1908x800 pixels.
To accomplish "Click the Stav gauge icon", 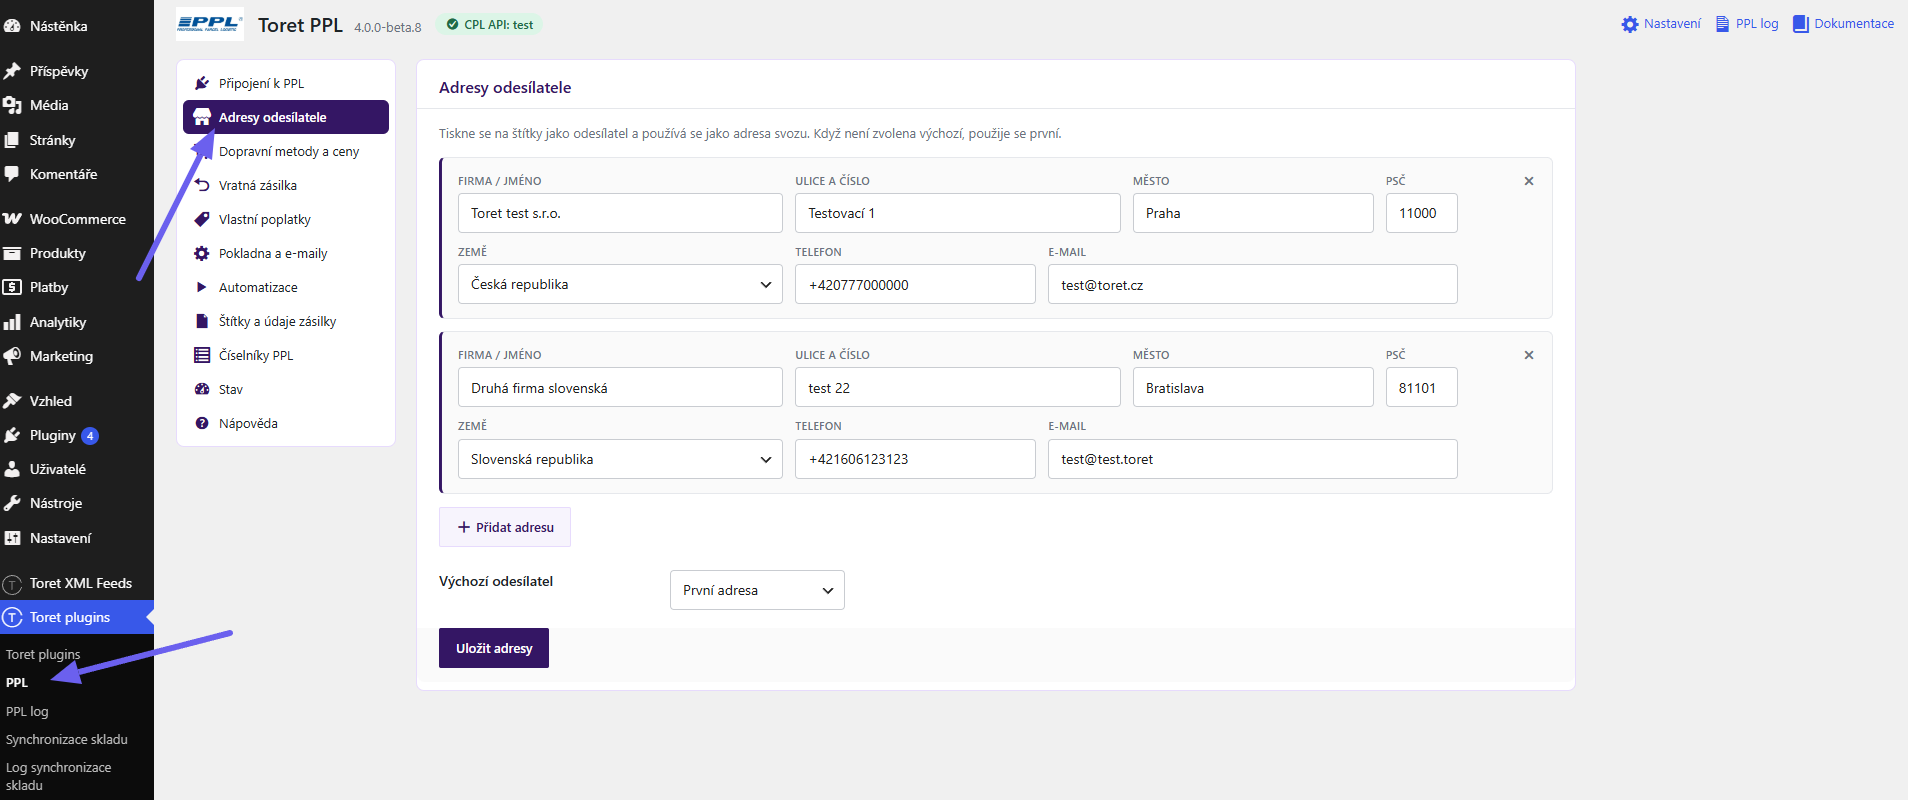I will tap(202, 389).
